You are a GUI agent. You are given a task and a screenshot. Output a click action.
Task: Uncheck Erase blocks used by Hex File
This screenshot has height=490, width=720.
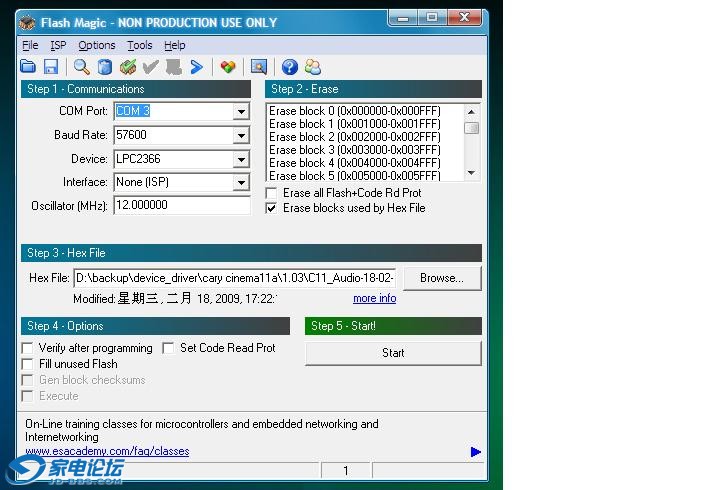pyautogui.click(x=271, y=208)
